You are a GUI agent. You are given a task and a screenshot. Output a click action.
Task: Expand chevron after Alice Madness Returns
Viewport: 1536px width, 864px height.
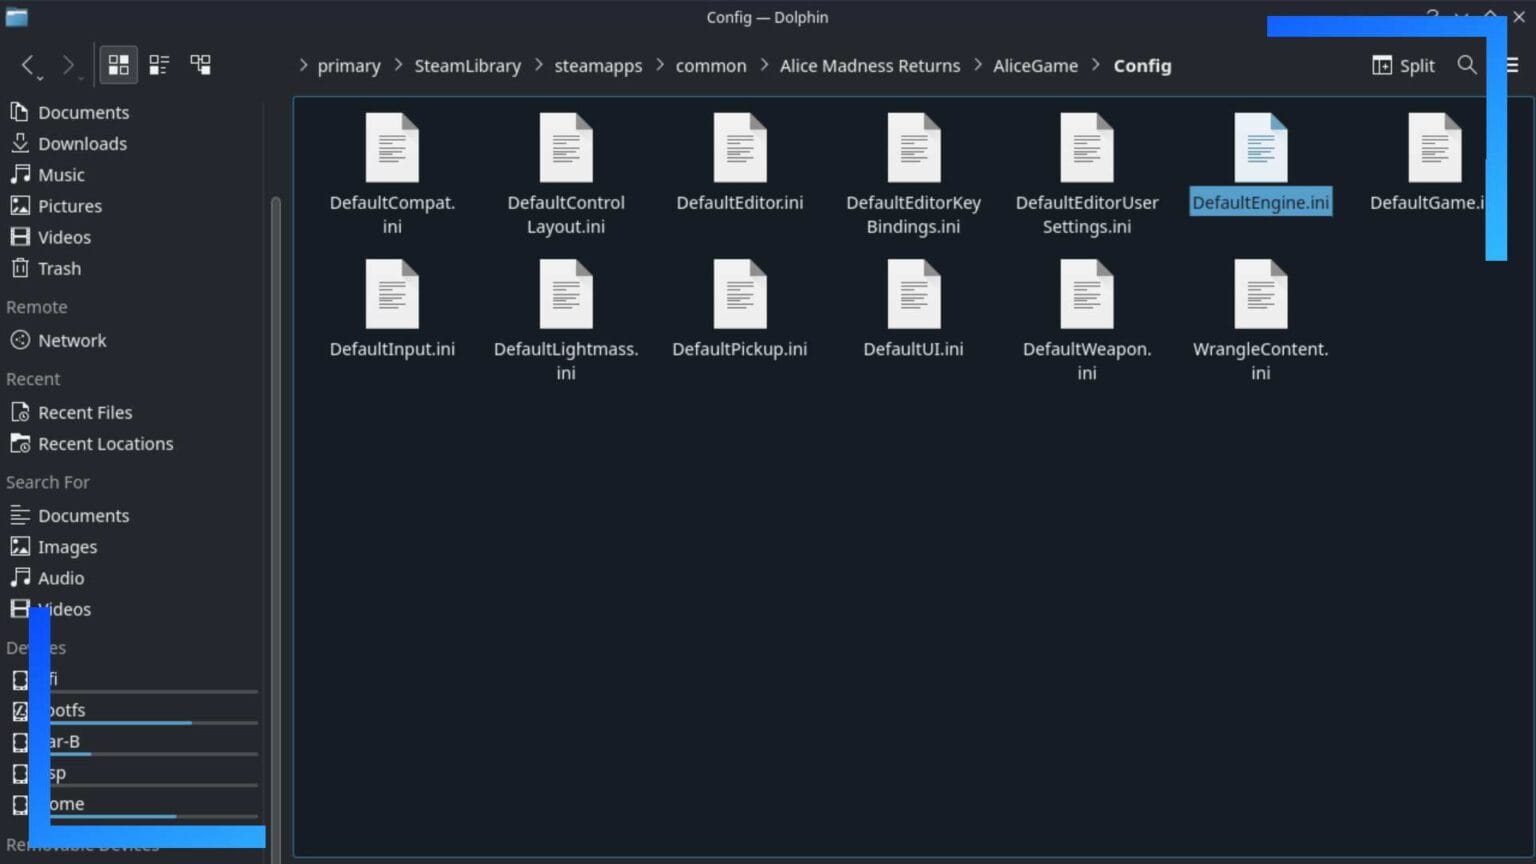coord(977,65)
